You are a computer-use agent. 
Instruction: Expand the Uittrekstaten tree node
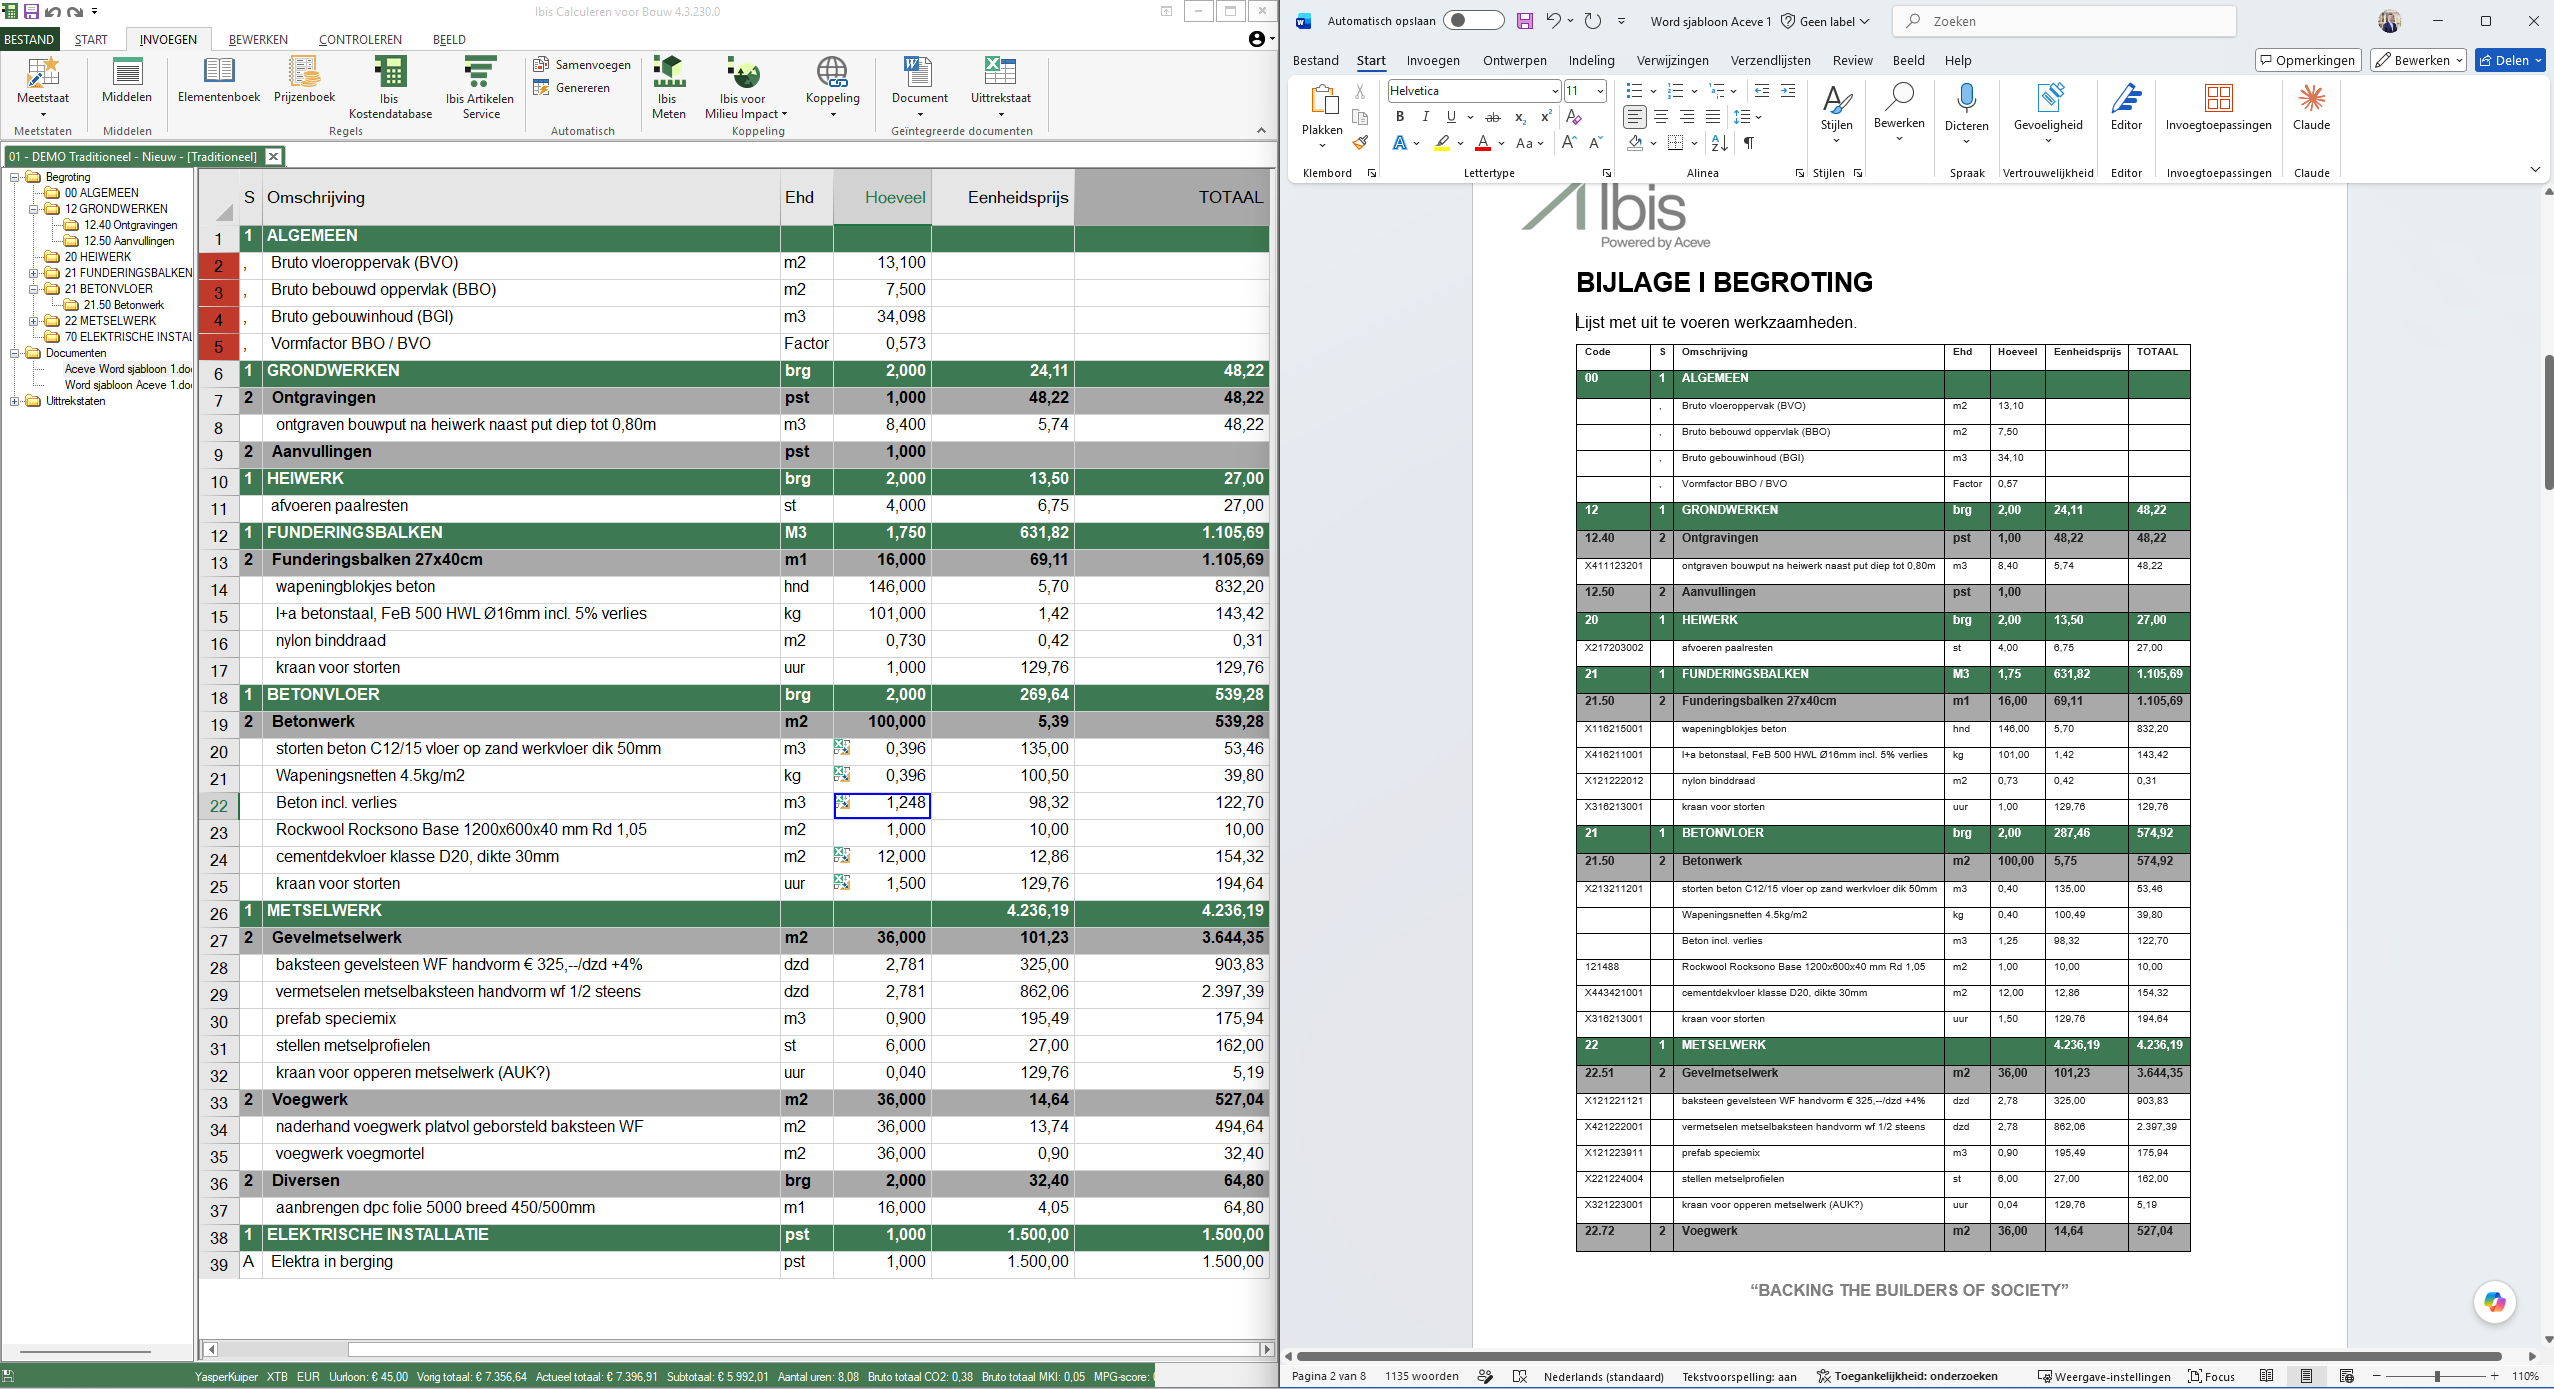14,401
